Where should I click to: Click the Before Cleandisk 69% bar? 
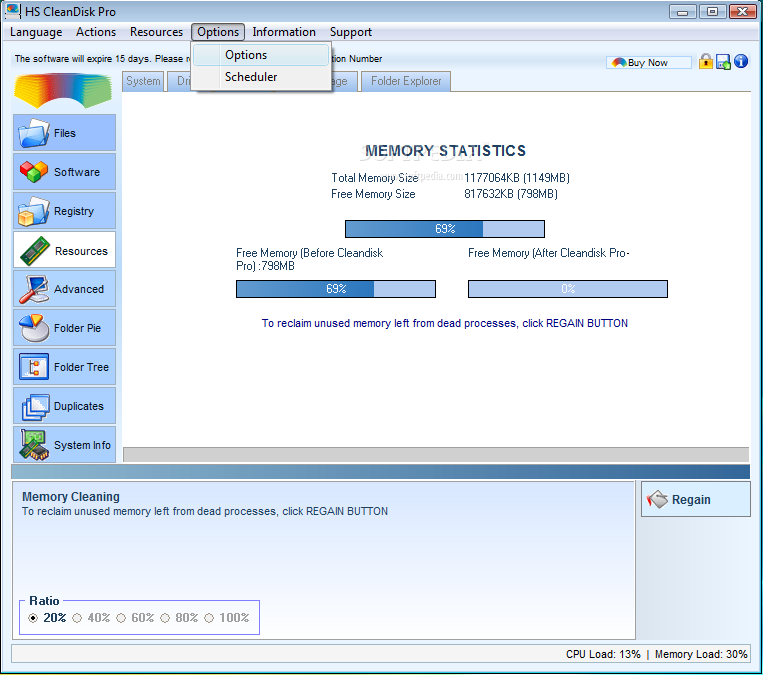pos(336,289)
